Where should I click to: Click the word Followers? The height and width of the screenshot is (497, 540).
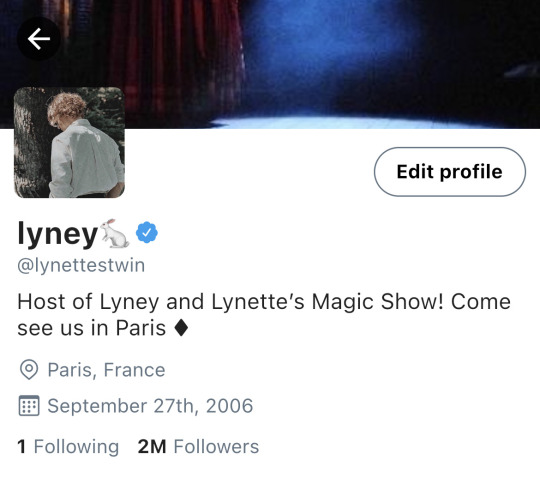(216, 447)
